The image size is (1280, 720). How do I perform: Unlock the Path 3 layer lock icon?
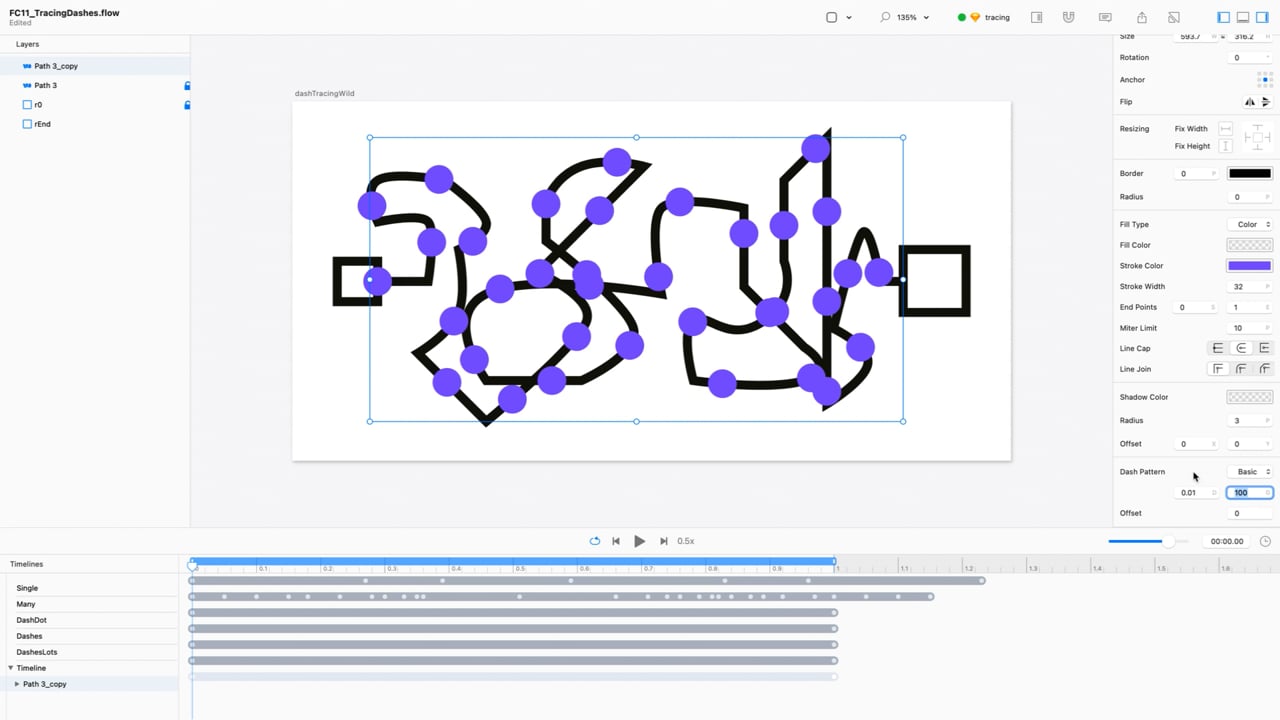click(187, 85)
